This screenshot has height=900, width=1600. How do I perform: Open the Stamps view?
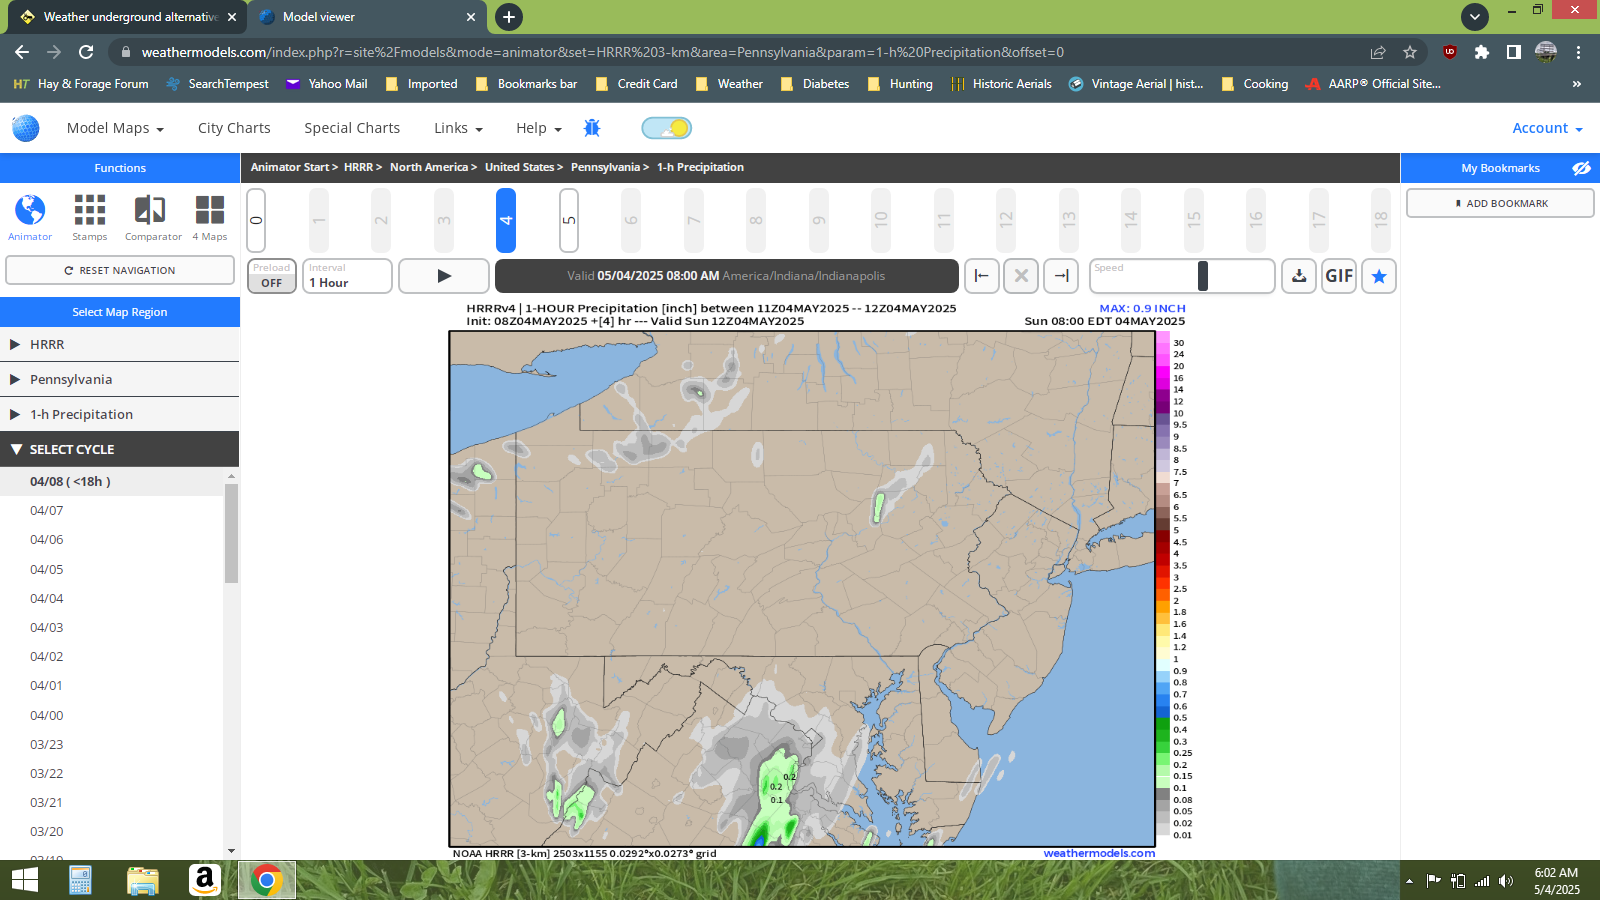[89, 218]
